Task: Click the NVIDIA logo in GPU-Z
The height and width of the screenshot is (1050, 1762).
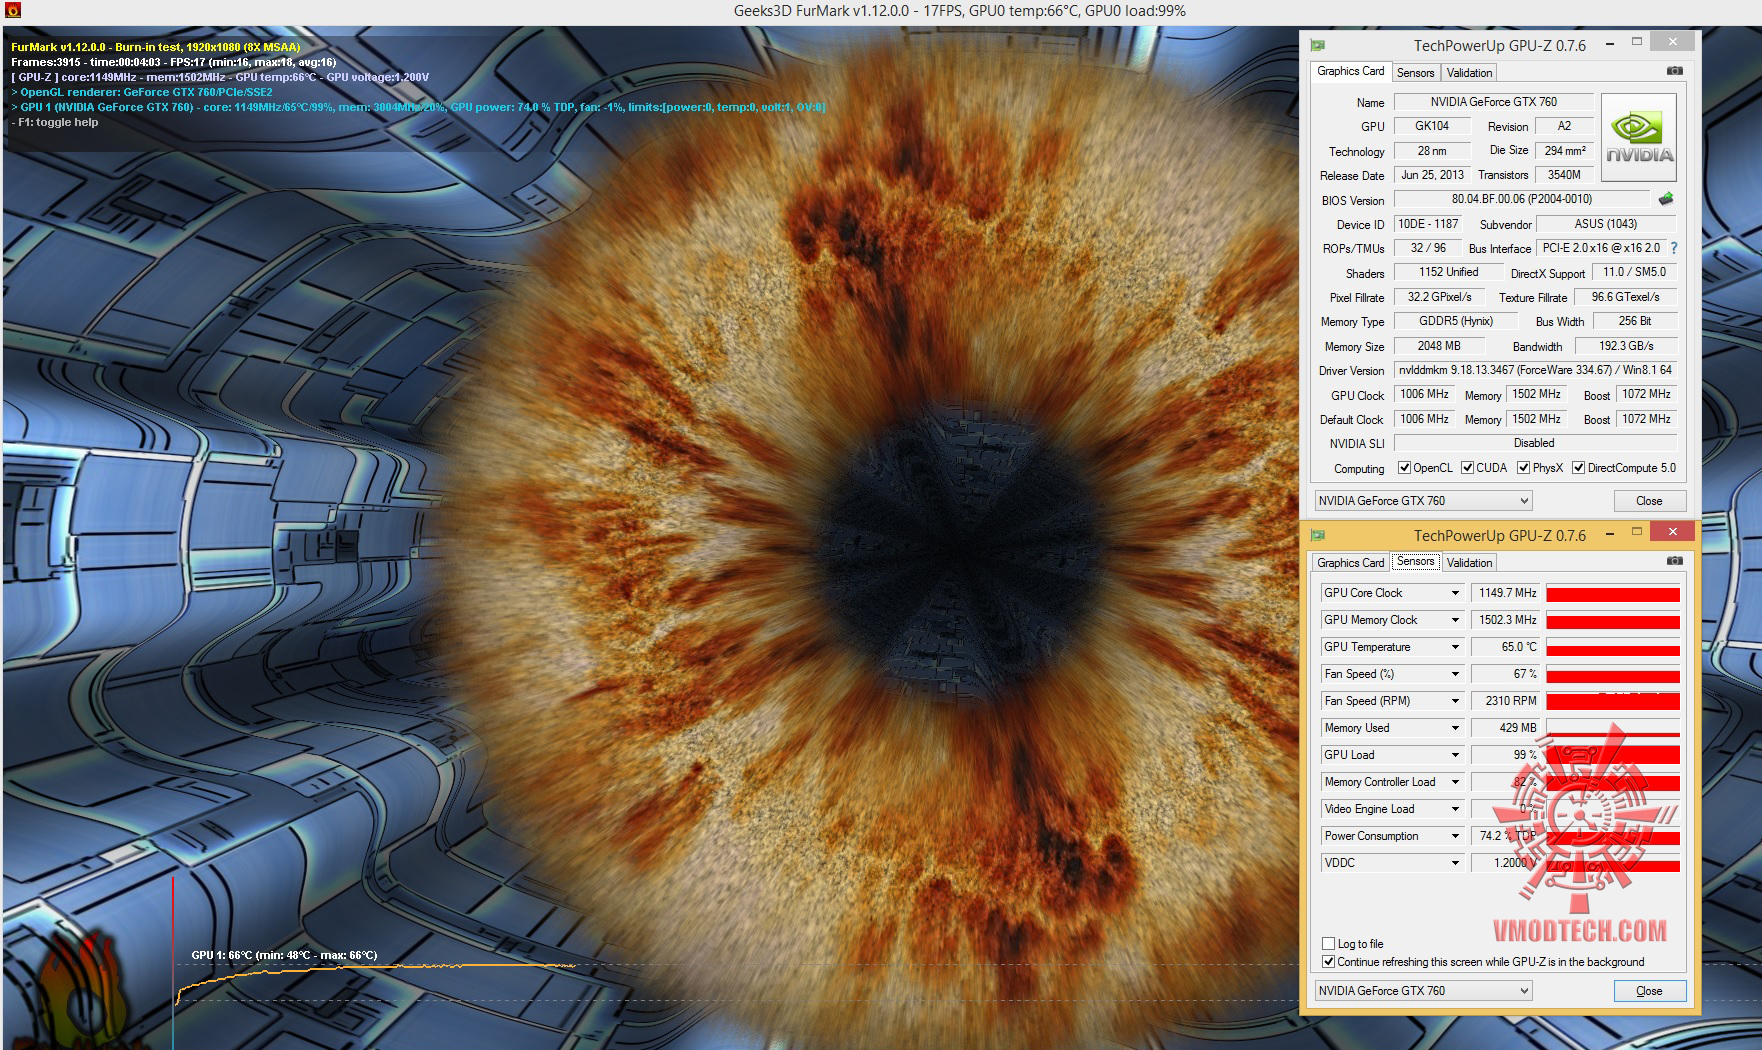Action: click(1639, 138)
